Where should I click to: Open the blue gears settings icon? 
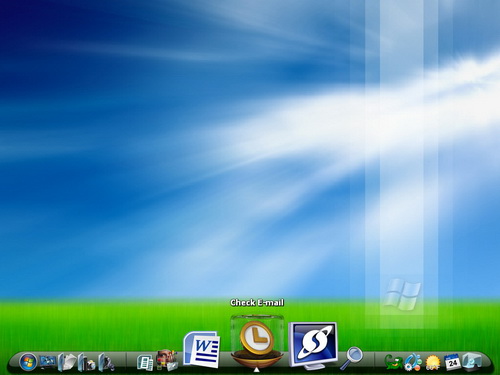coord(413,362)
